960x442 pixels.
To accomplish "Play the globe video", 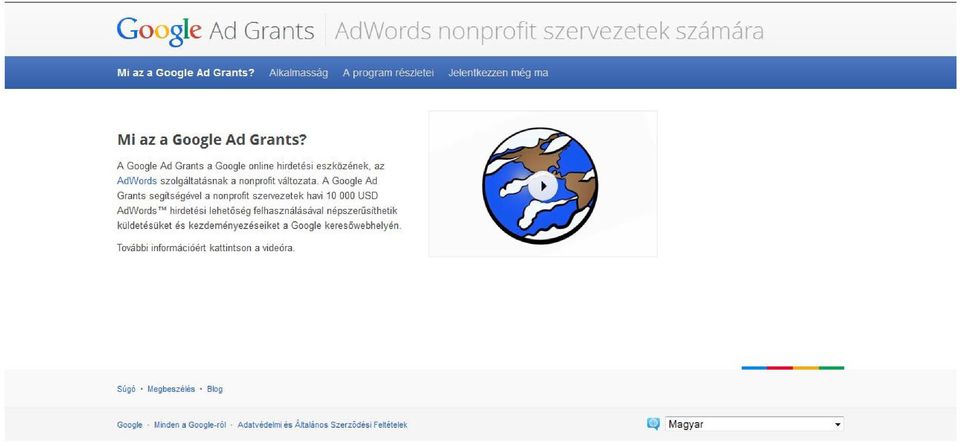I will point(543,185).
